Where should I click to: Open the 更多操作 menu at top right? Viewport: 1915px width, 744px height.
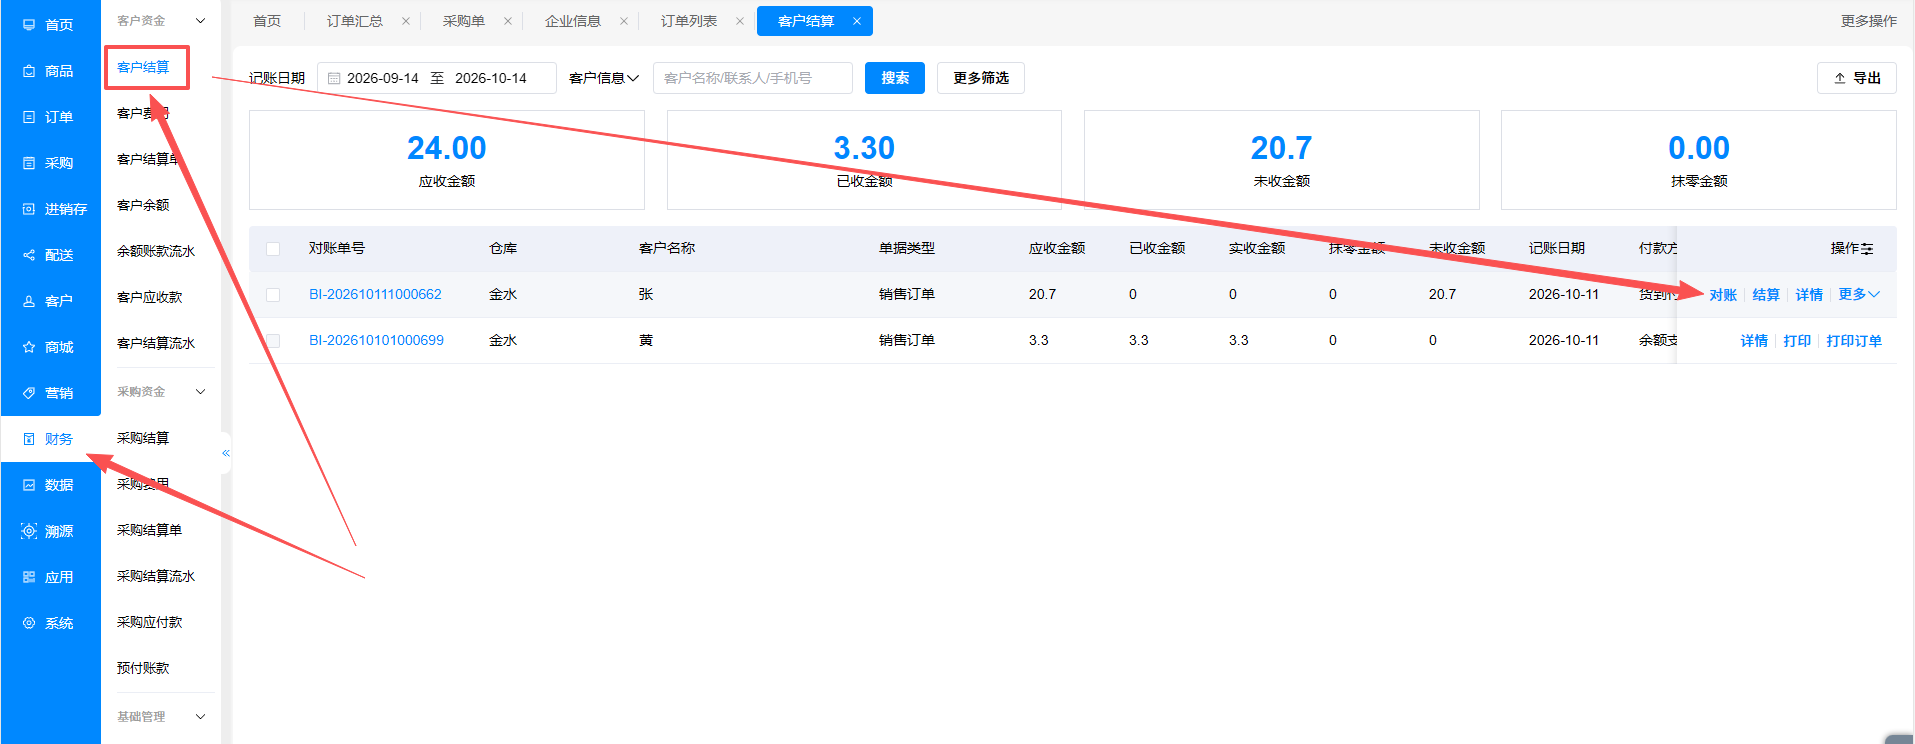(x=1869, y=21)
